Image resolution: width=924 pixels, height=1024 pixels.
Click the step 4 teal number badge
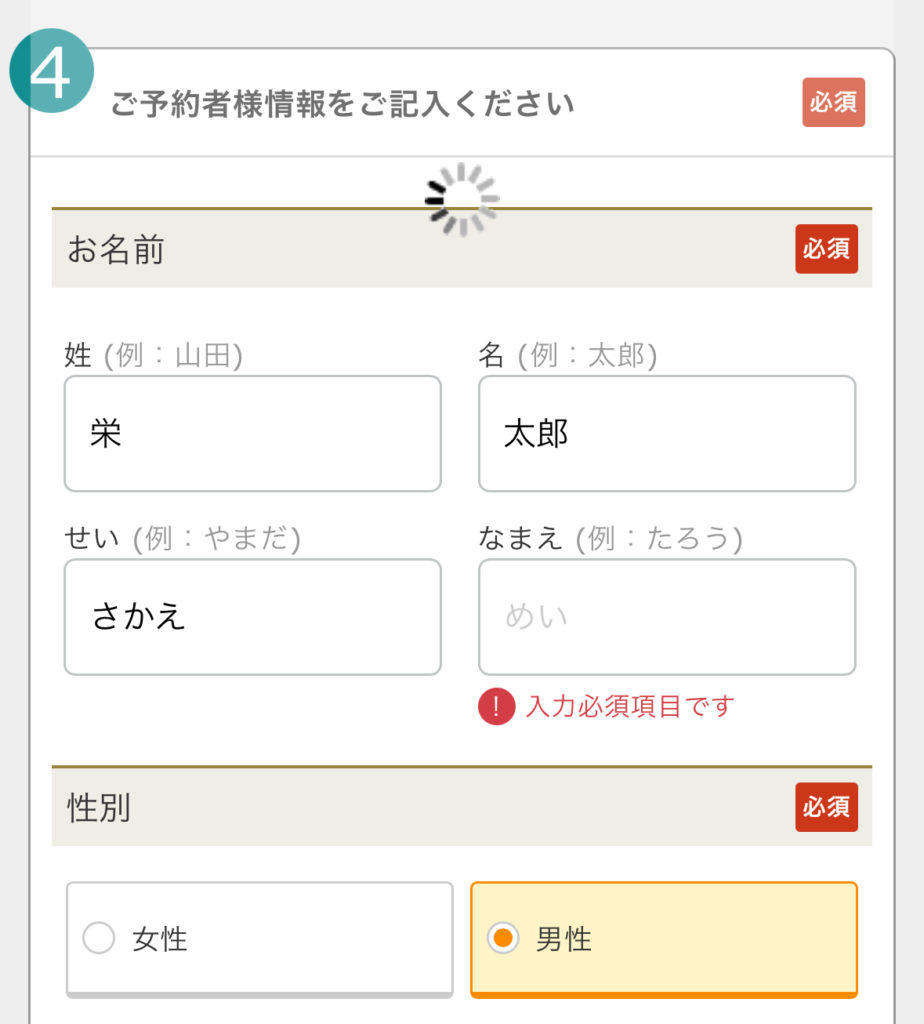(x=51, y=71)
